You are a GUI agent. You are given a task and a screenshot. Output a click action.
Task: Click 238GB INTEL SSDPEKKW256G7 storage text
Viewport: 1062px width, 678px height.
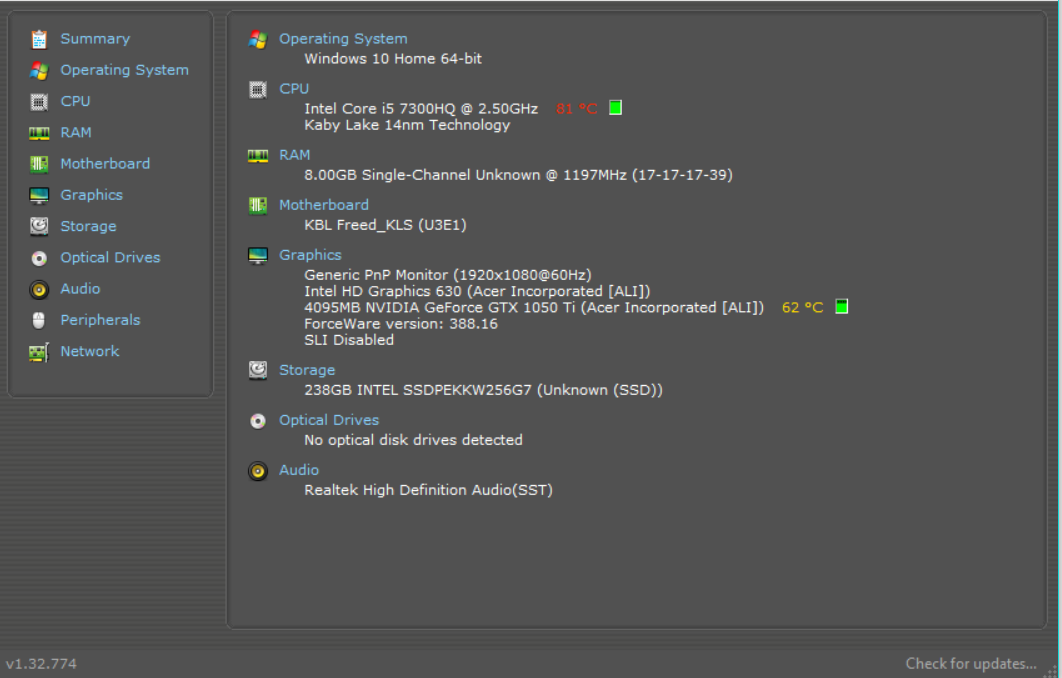tap(483, 390)
